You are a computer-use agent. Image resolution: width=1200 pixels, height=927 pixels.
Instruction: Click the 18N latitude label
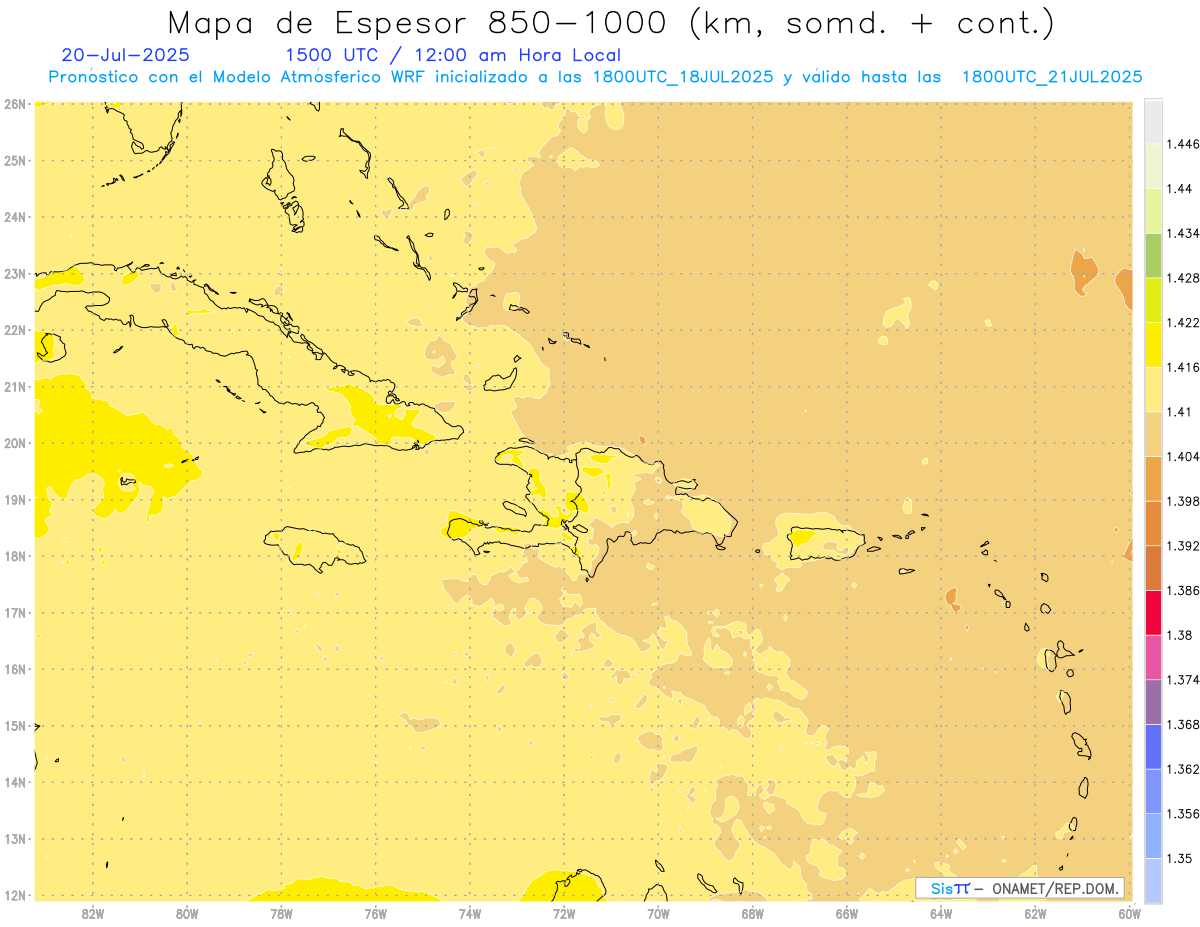click(x=14, y=556)
